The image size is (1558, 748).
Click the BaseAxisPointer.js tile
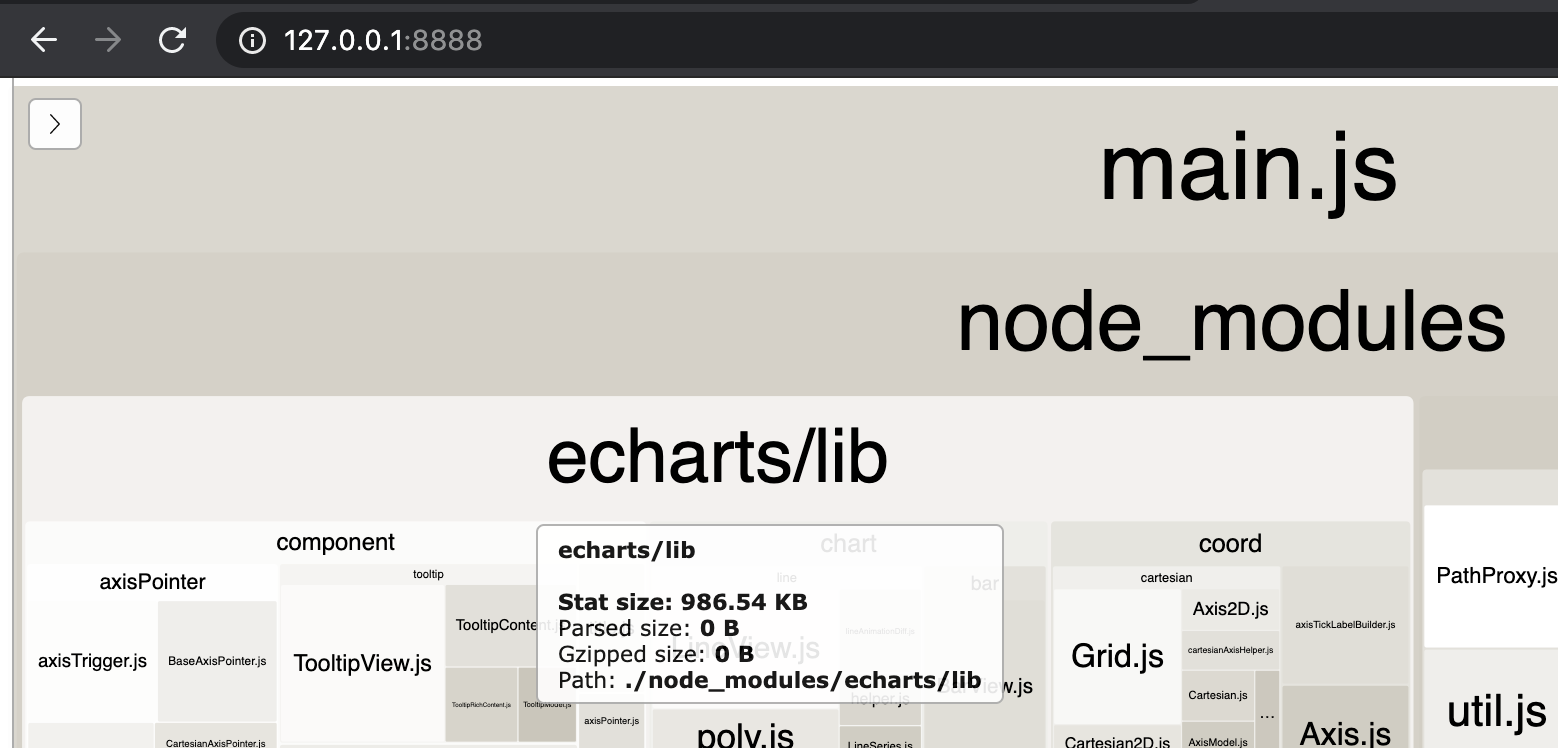217,660
